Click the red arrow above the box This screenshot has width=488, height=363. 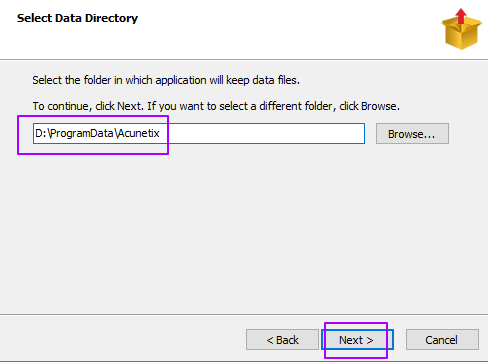tap(461, 16)
